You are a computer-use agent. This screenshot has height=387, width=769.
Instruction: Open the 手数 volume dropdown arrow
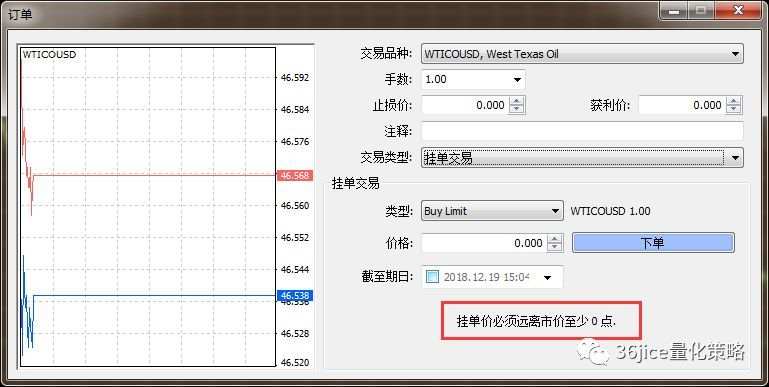point(517,80)
